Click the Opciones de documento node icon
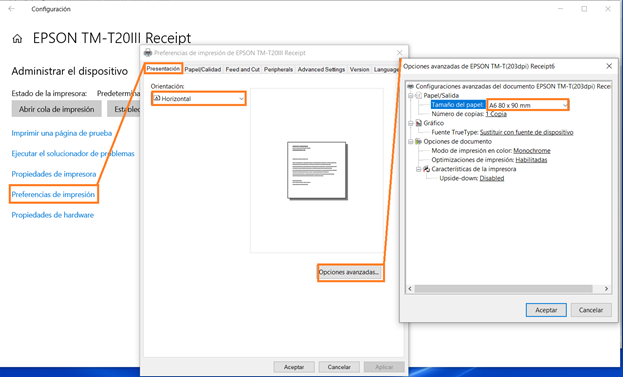Image resolution: width=623 pixels, height=377 pixels. pos(418,141)
